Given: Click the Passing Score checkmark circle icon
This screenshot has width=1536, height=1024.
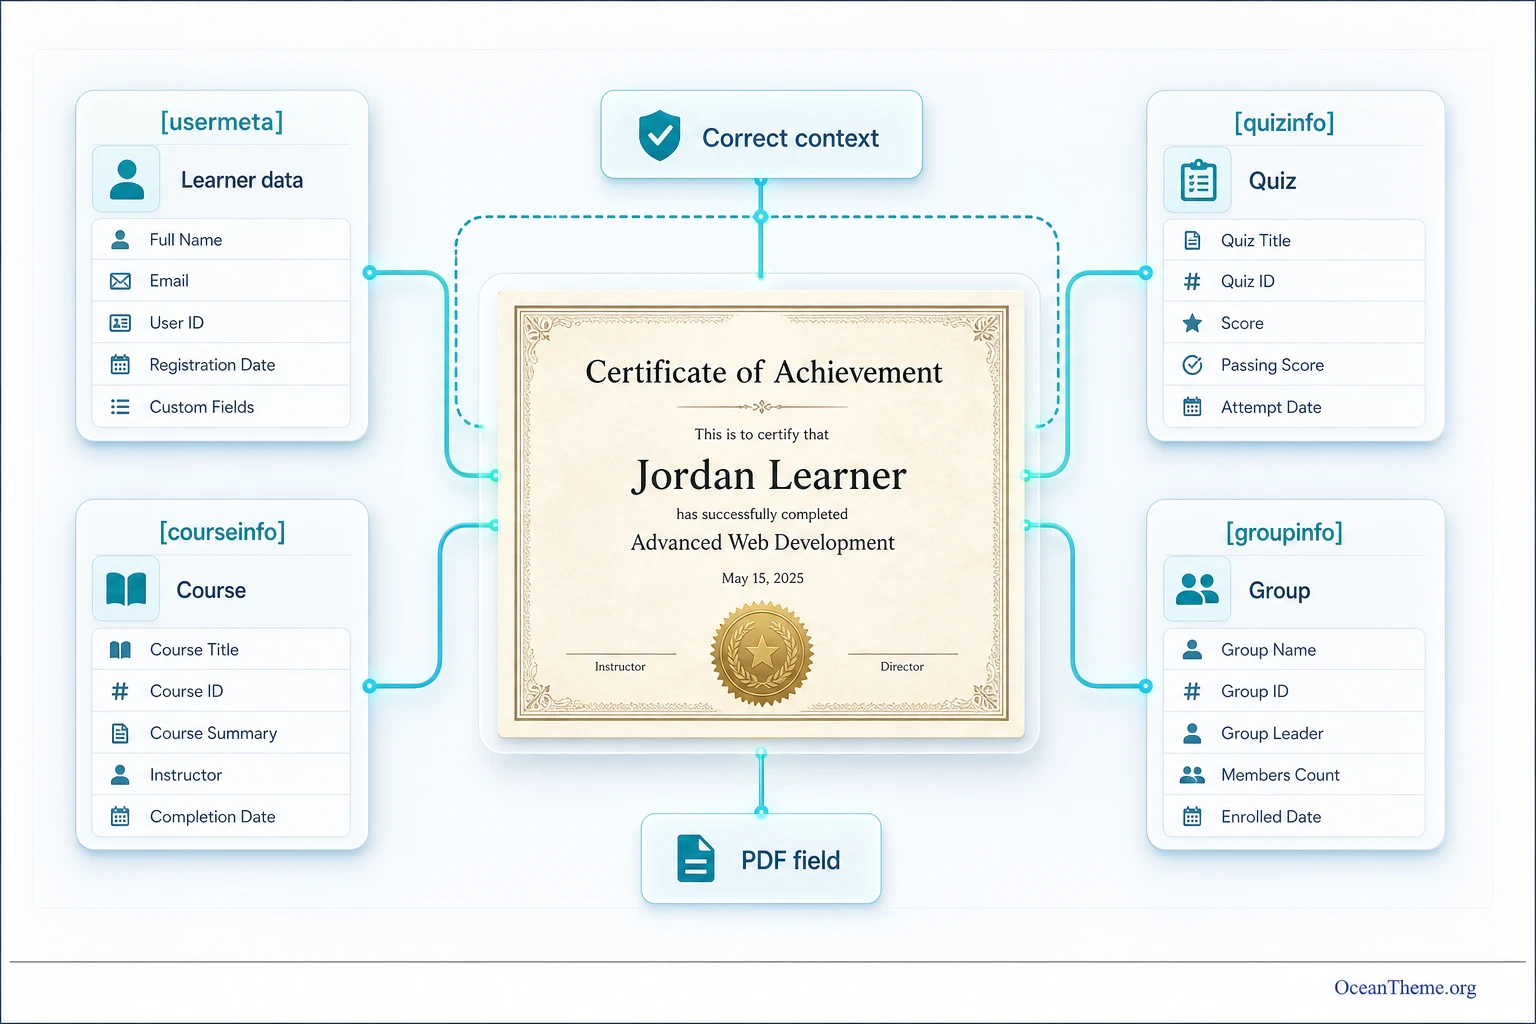Looking at the screenshot, I should (1192, 365).
